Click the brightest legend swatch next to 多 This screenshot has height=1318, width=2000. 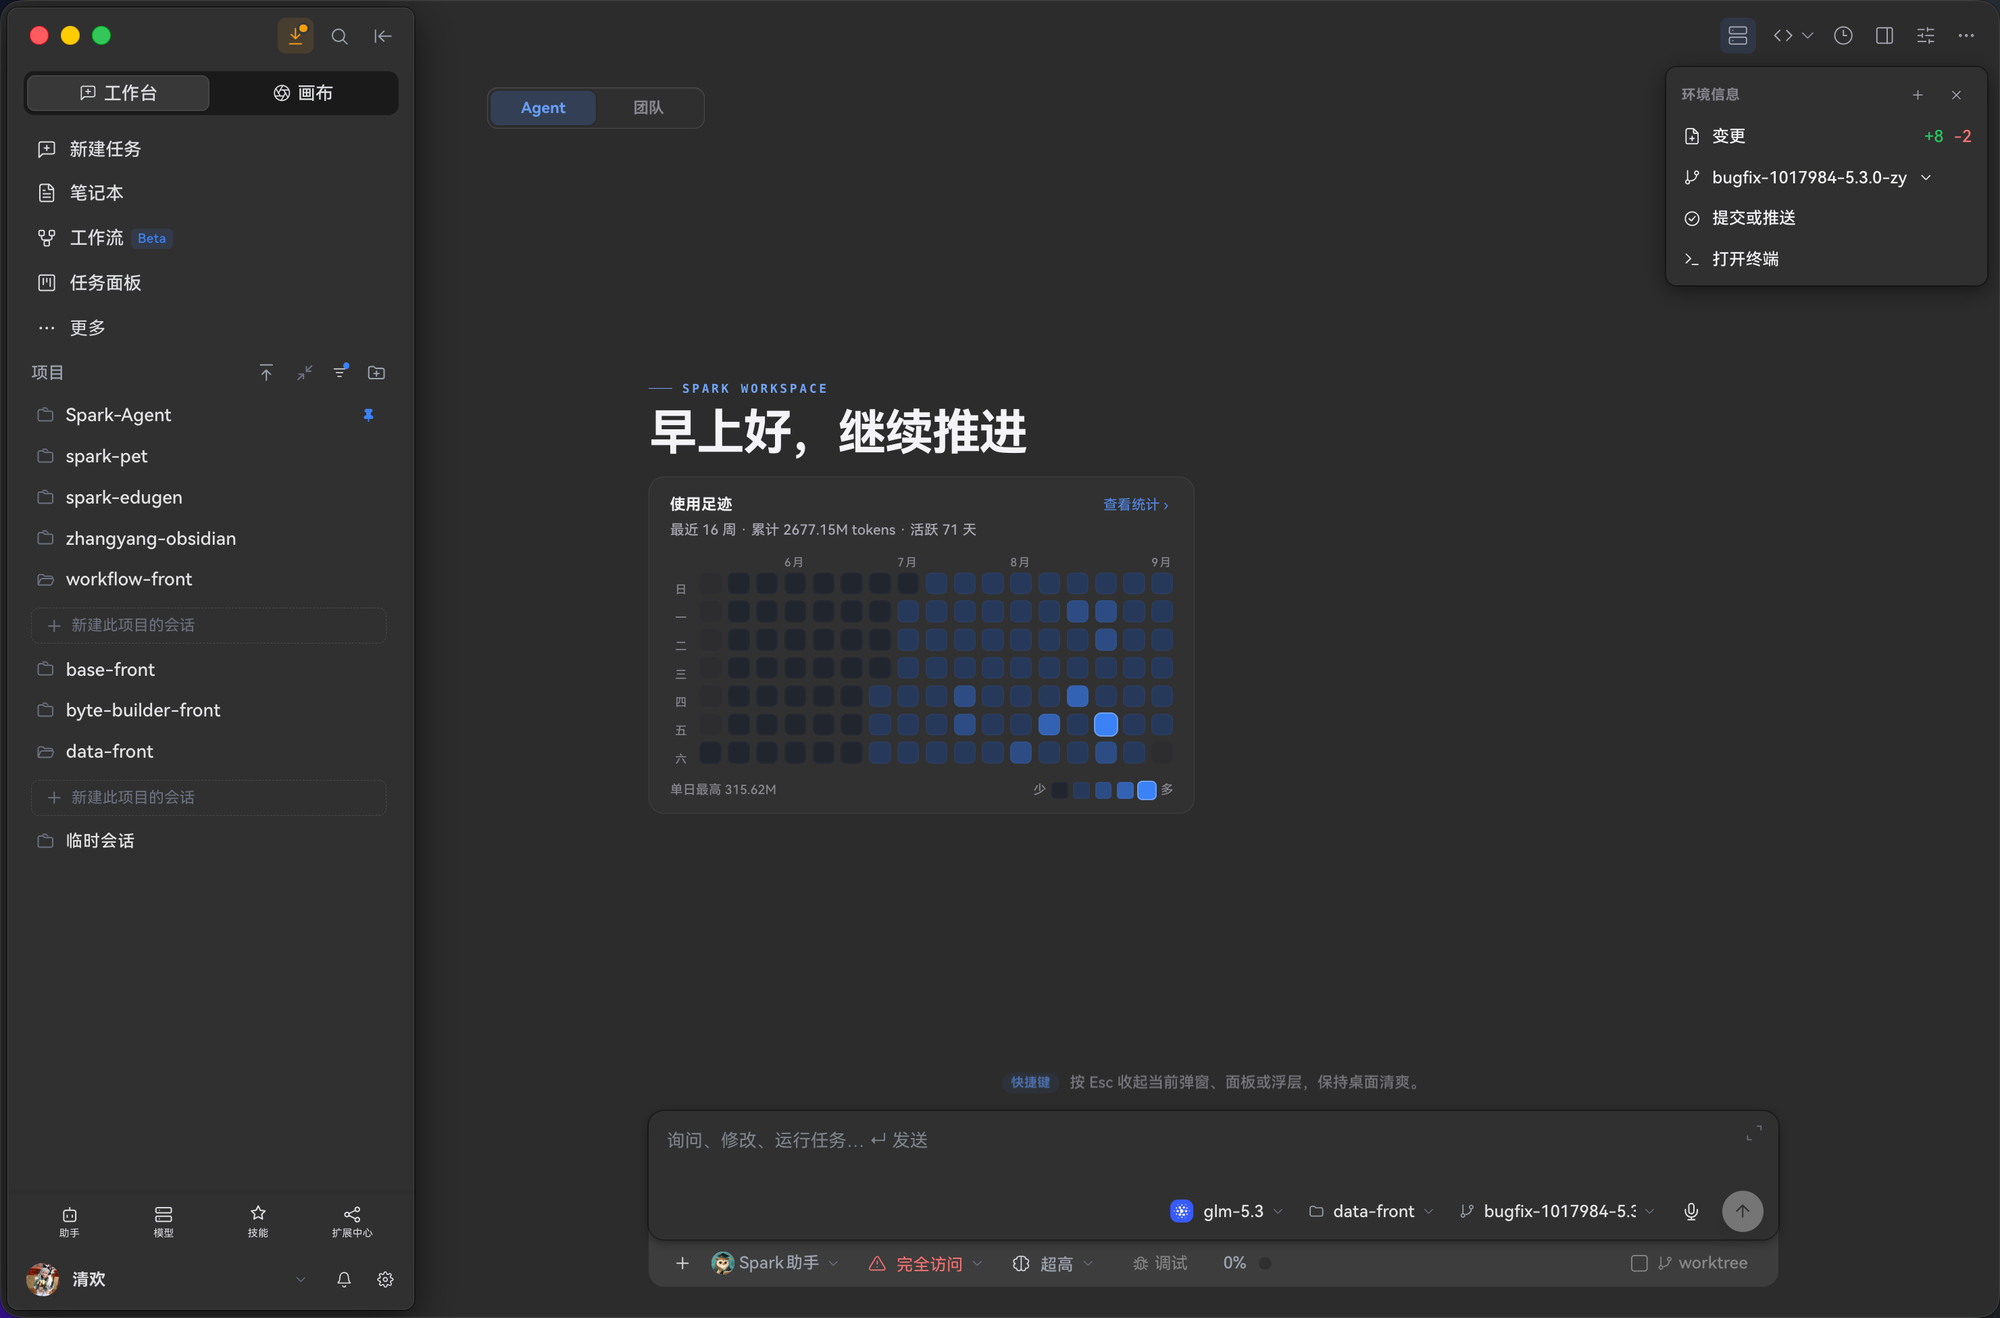1147,790
